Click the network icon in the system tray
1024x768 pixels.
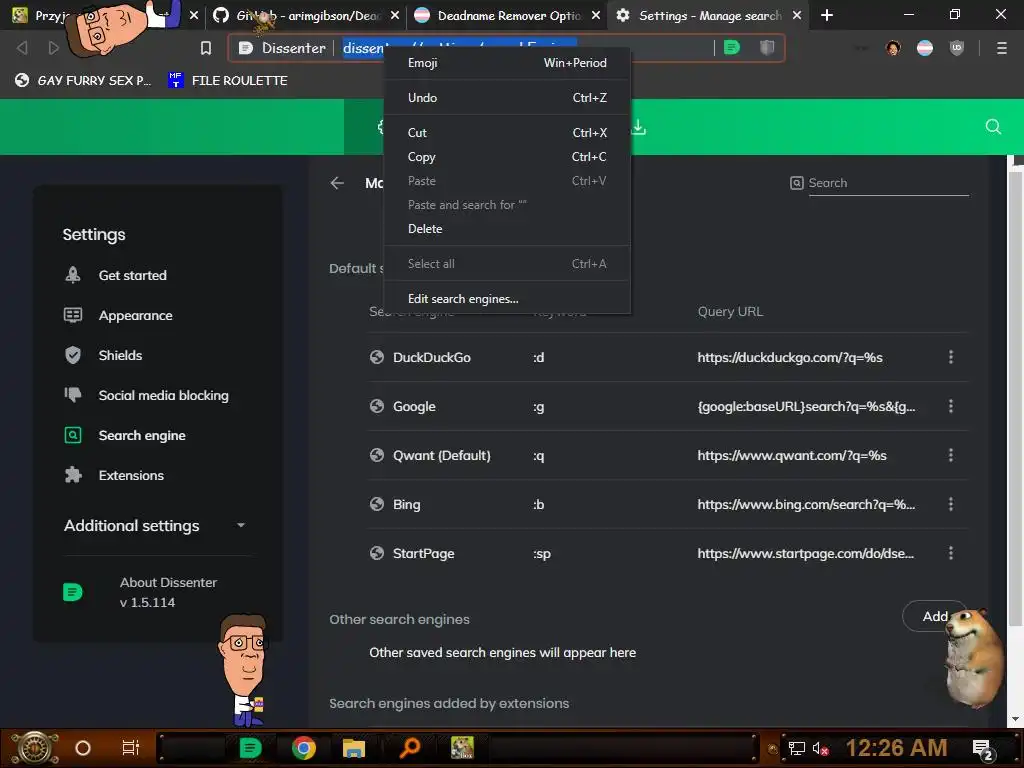797,748
